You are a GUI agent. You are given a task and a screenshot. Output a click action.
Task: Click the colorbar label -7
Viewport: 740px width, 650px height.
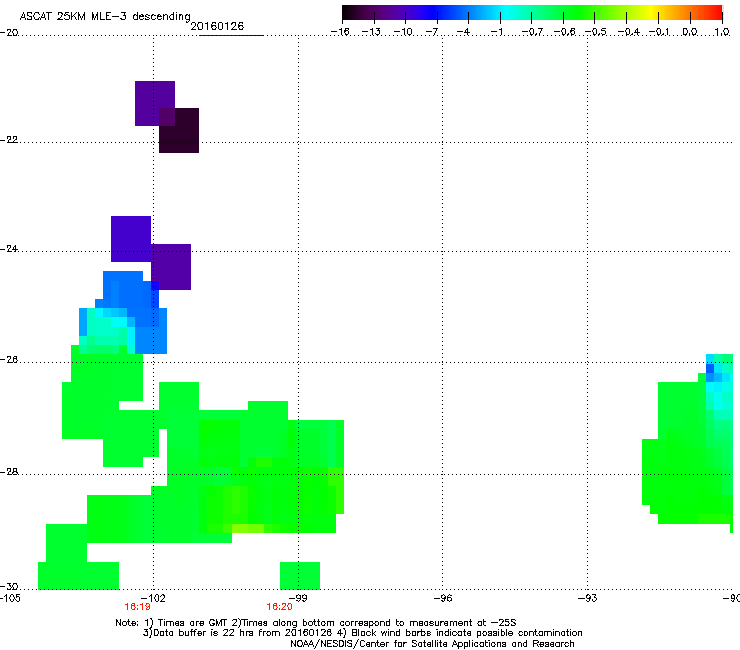pyautogui.click(x=432, y=32)
